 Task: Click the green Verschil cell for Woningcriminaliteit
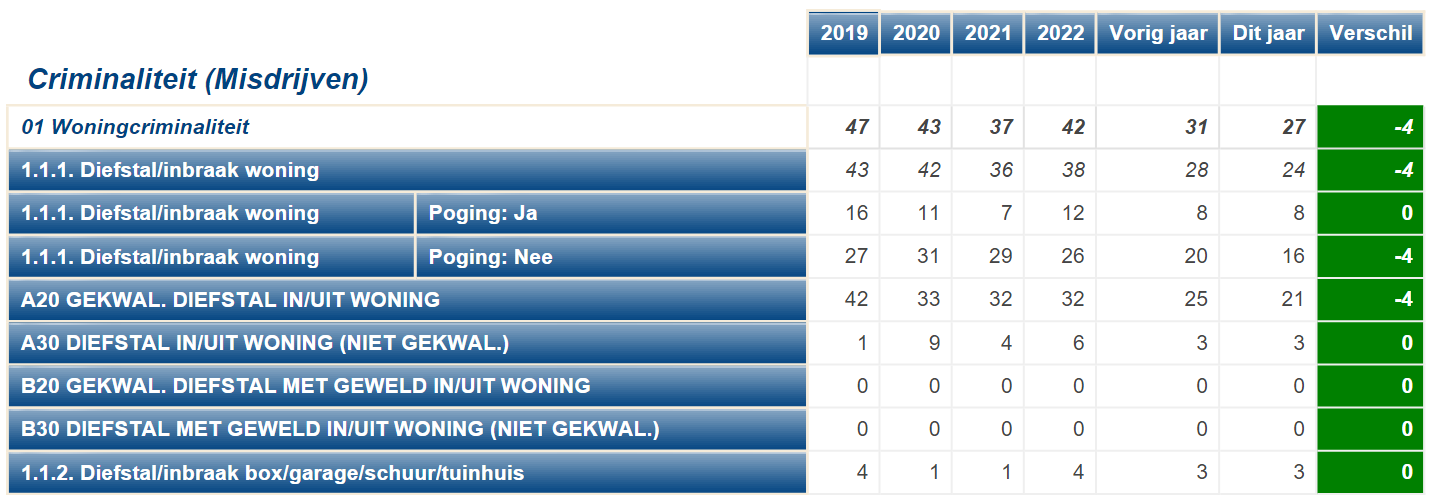(1370, 127)
